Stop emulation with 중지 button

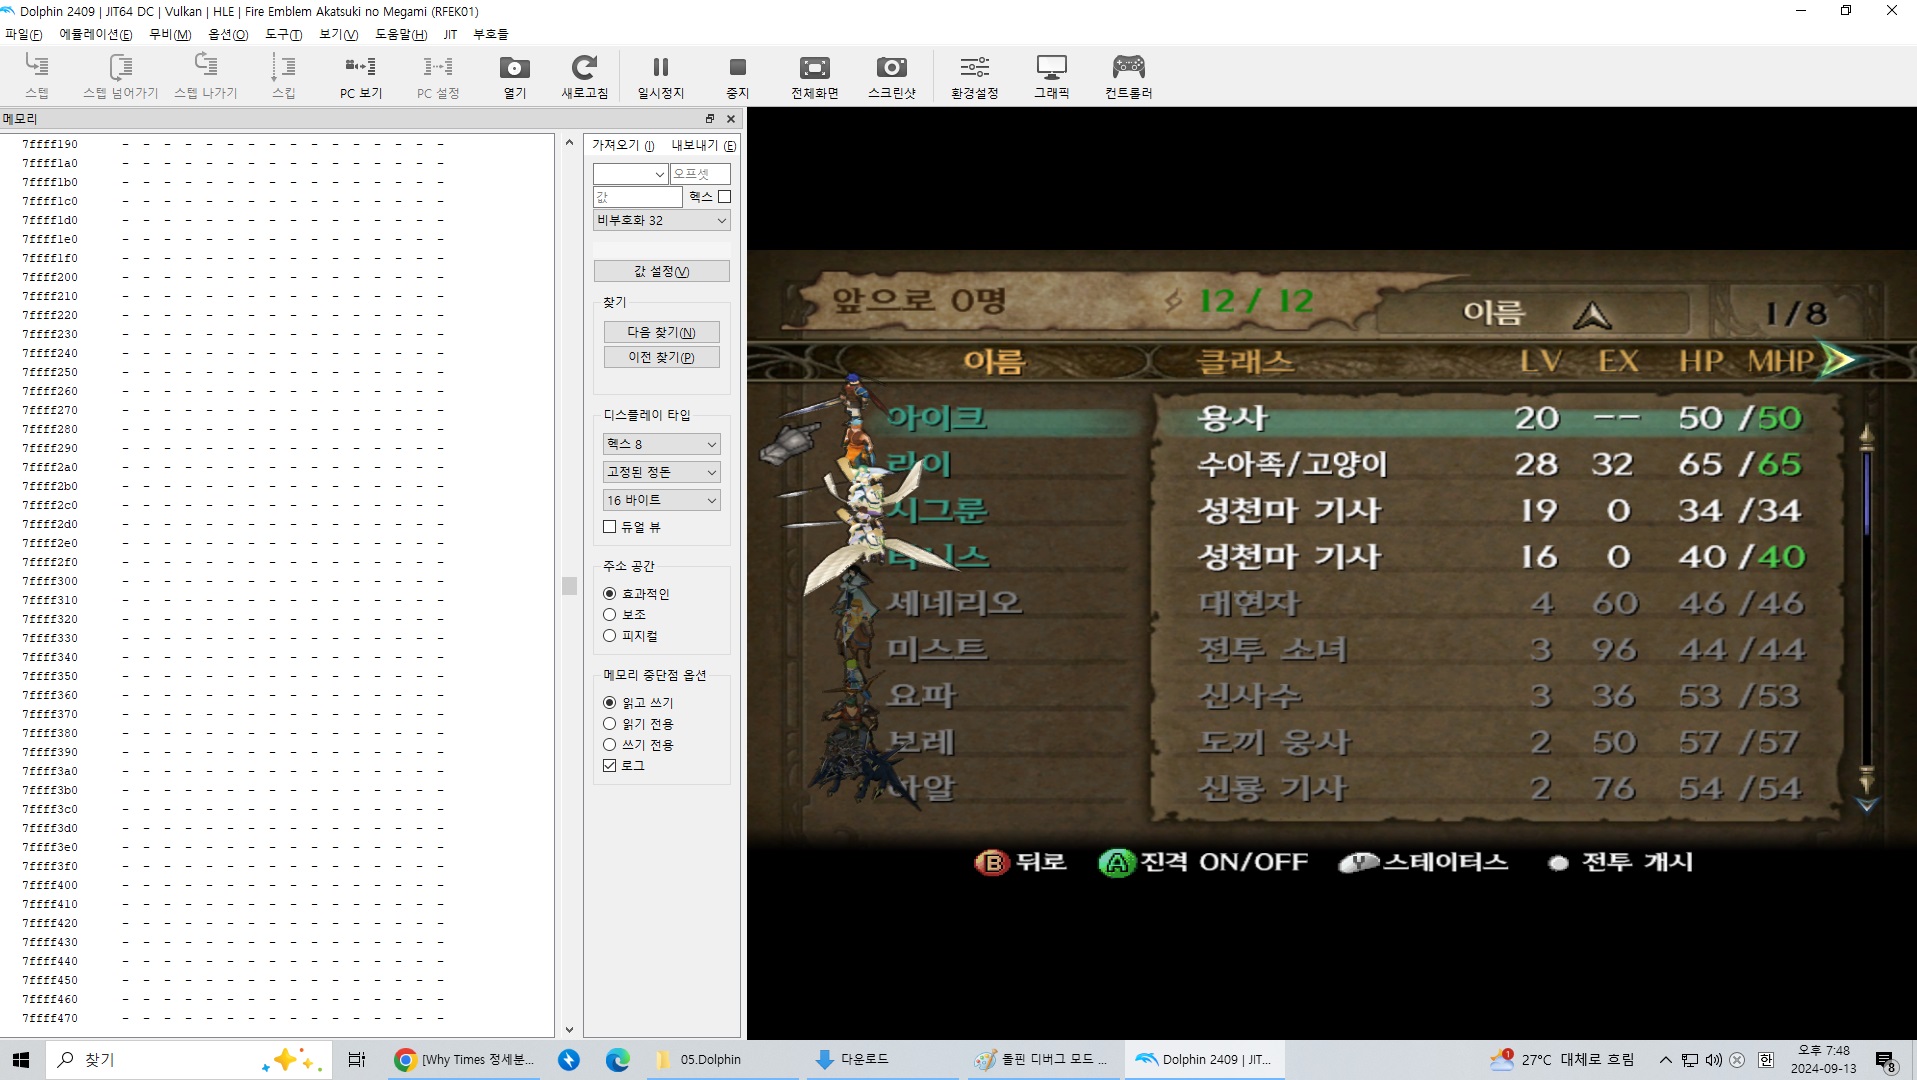tap(737, 76)
